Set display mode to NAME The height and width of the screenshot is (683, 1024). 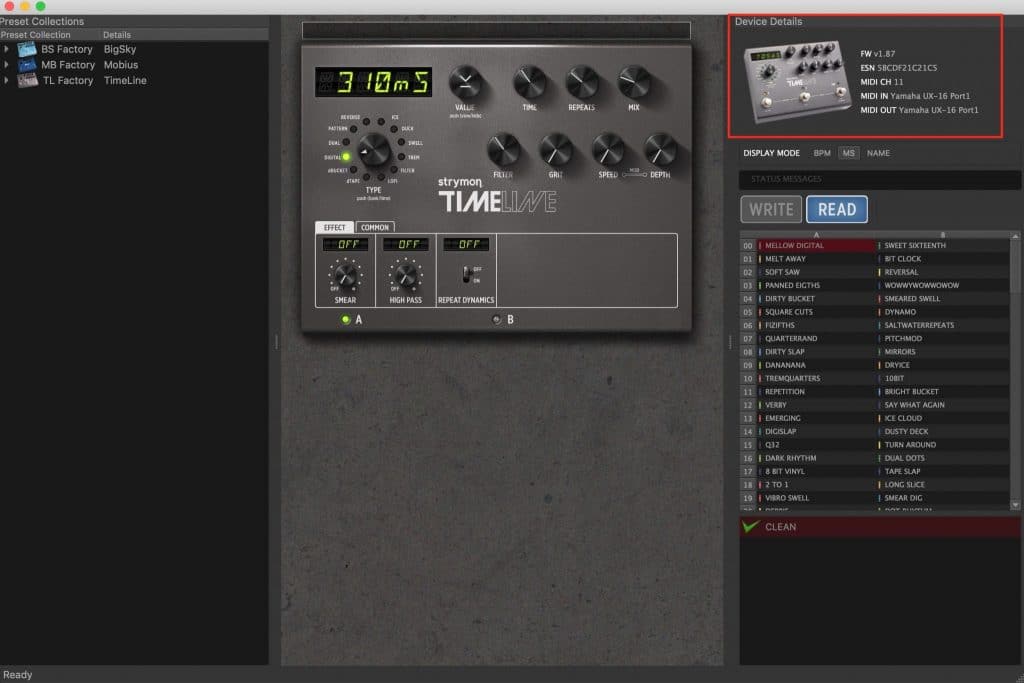click(878, 153)
